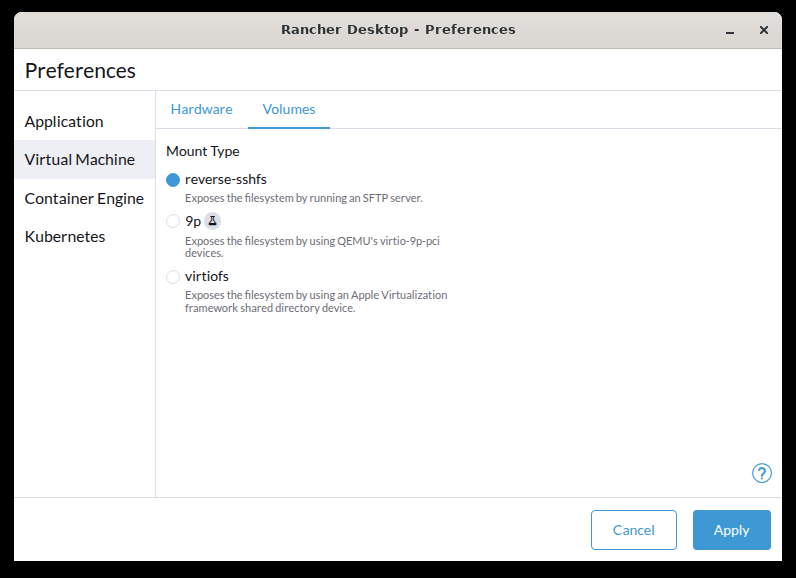Enable the virtiofs mount type option
This screenshot has height=578, width=796.
coord(173,277)
